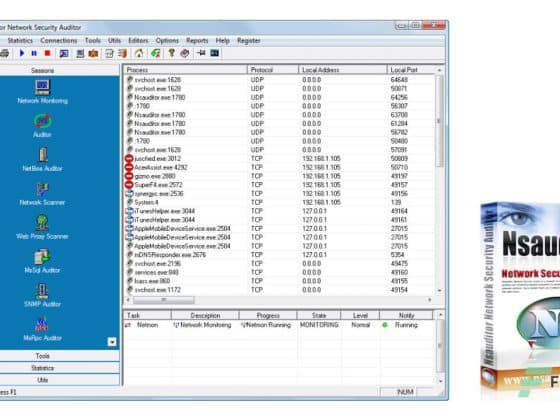This screenshot has height=420, width=560.
Task: Click the house icon in the toolbar
Action: pyautogui.click(x=139, y=53)
